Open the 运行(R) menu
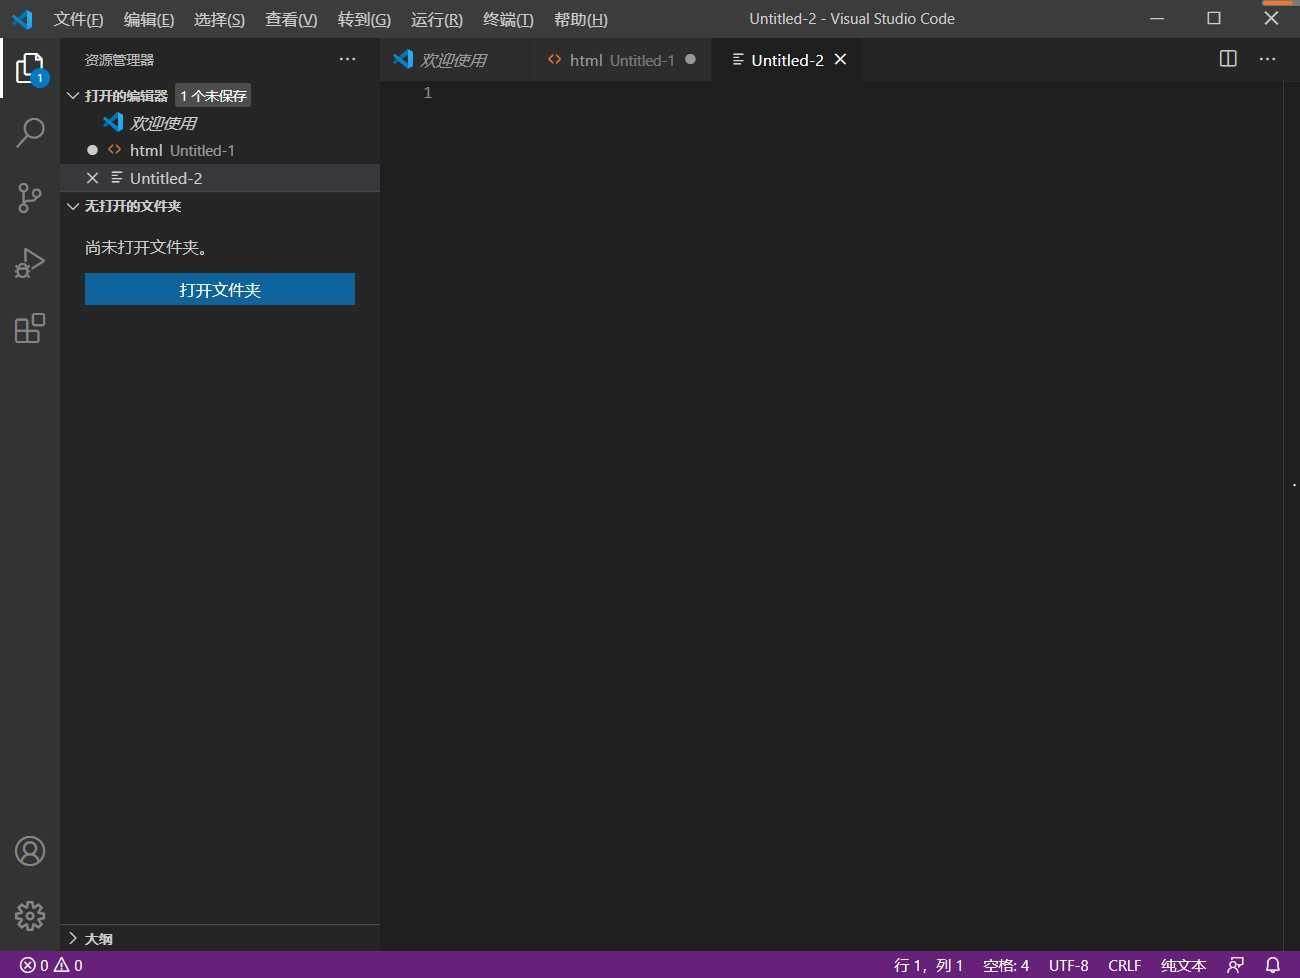 437,19
